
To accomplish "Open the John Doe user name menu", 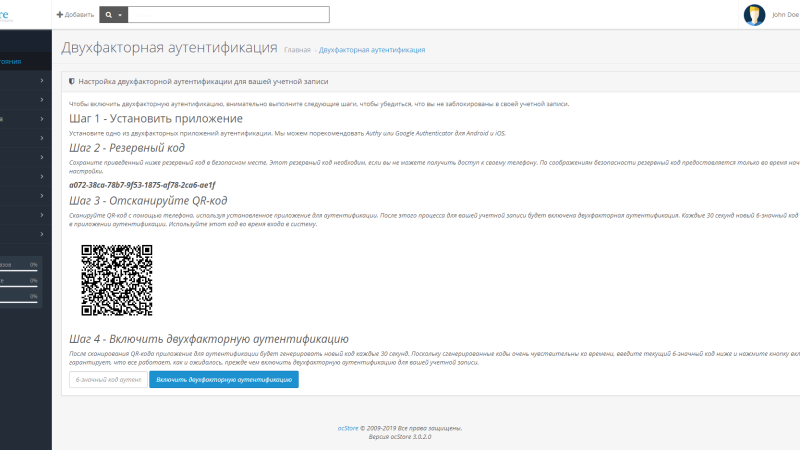I will 785,15.
